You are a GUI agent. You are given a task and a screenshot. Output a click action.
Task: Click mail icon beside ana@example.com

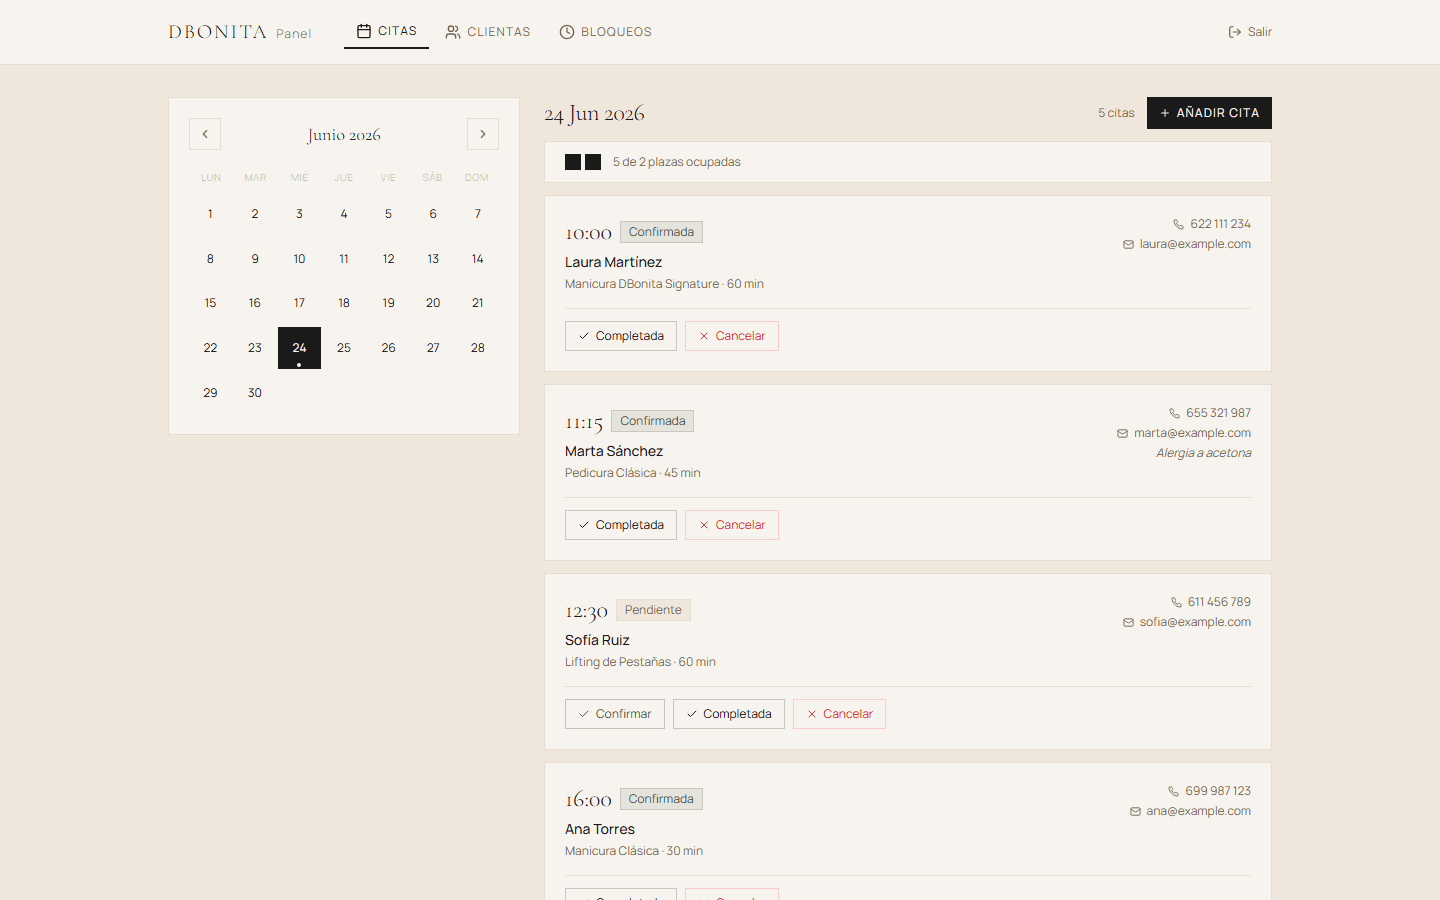[1135, 811]
